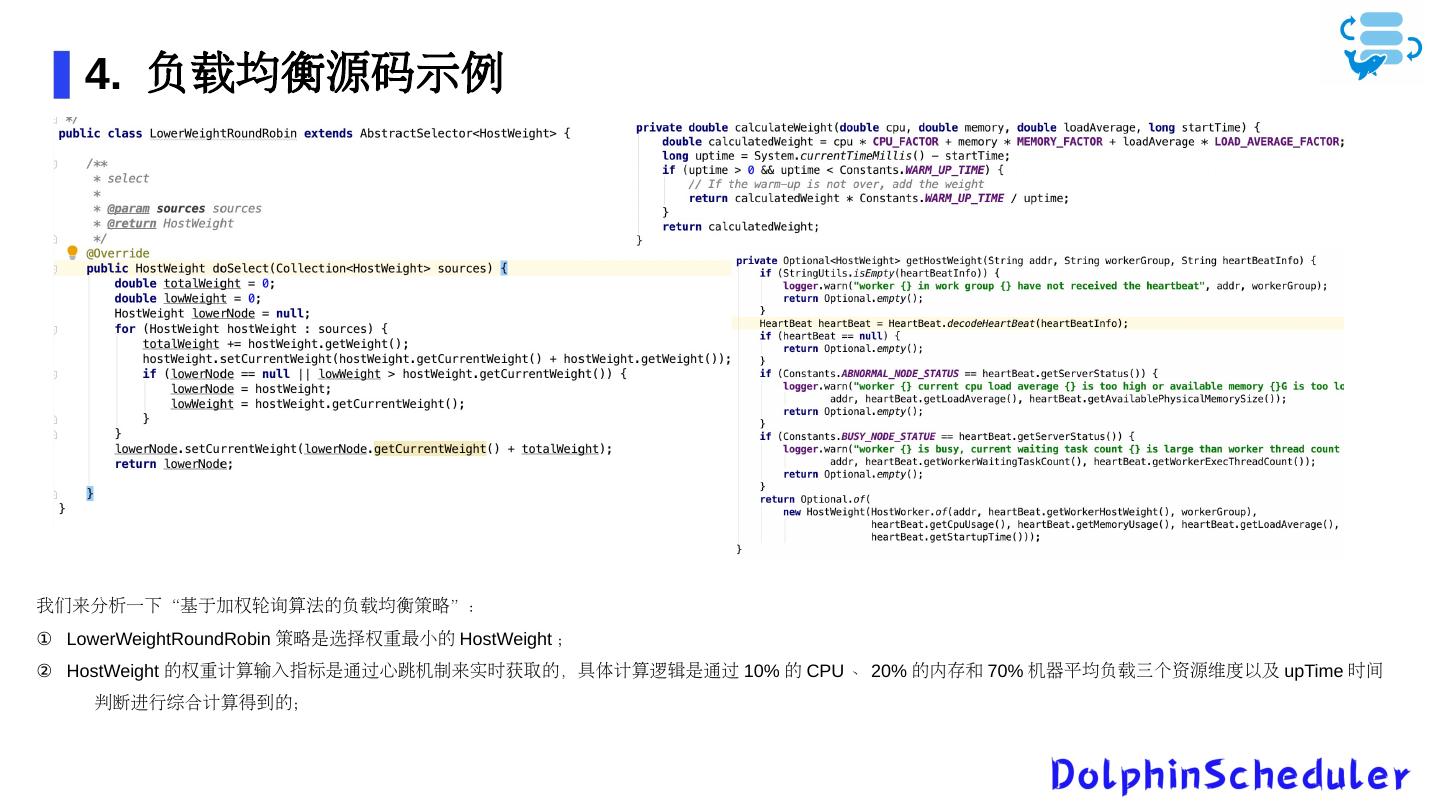Click the line "HostWeight lowerNode = null;"

(213, 313)
